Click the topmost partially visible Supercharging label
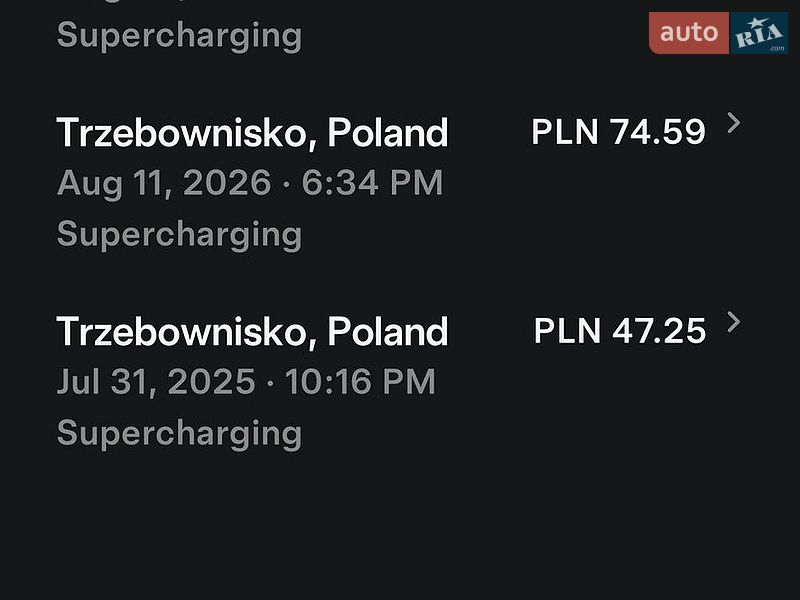Screen dimensions: 800x600 tap(179, 36)
